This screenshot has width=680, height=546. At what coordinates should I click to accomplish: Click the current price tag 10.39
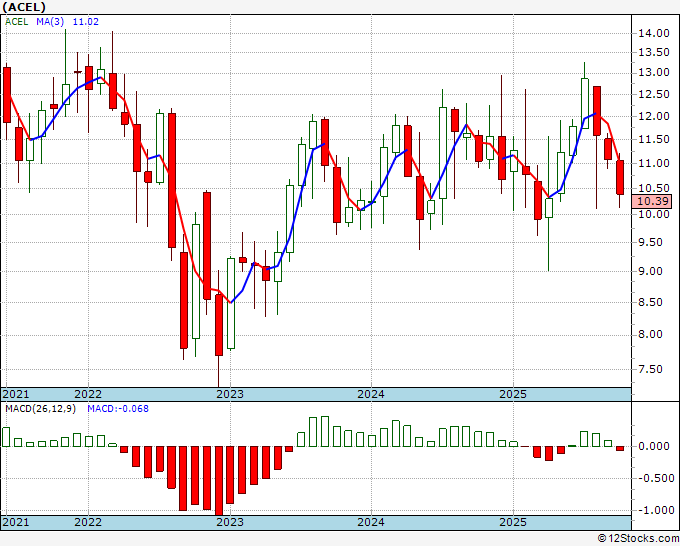coord(653,201)
